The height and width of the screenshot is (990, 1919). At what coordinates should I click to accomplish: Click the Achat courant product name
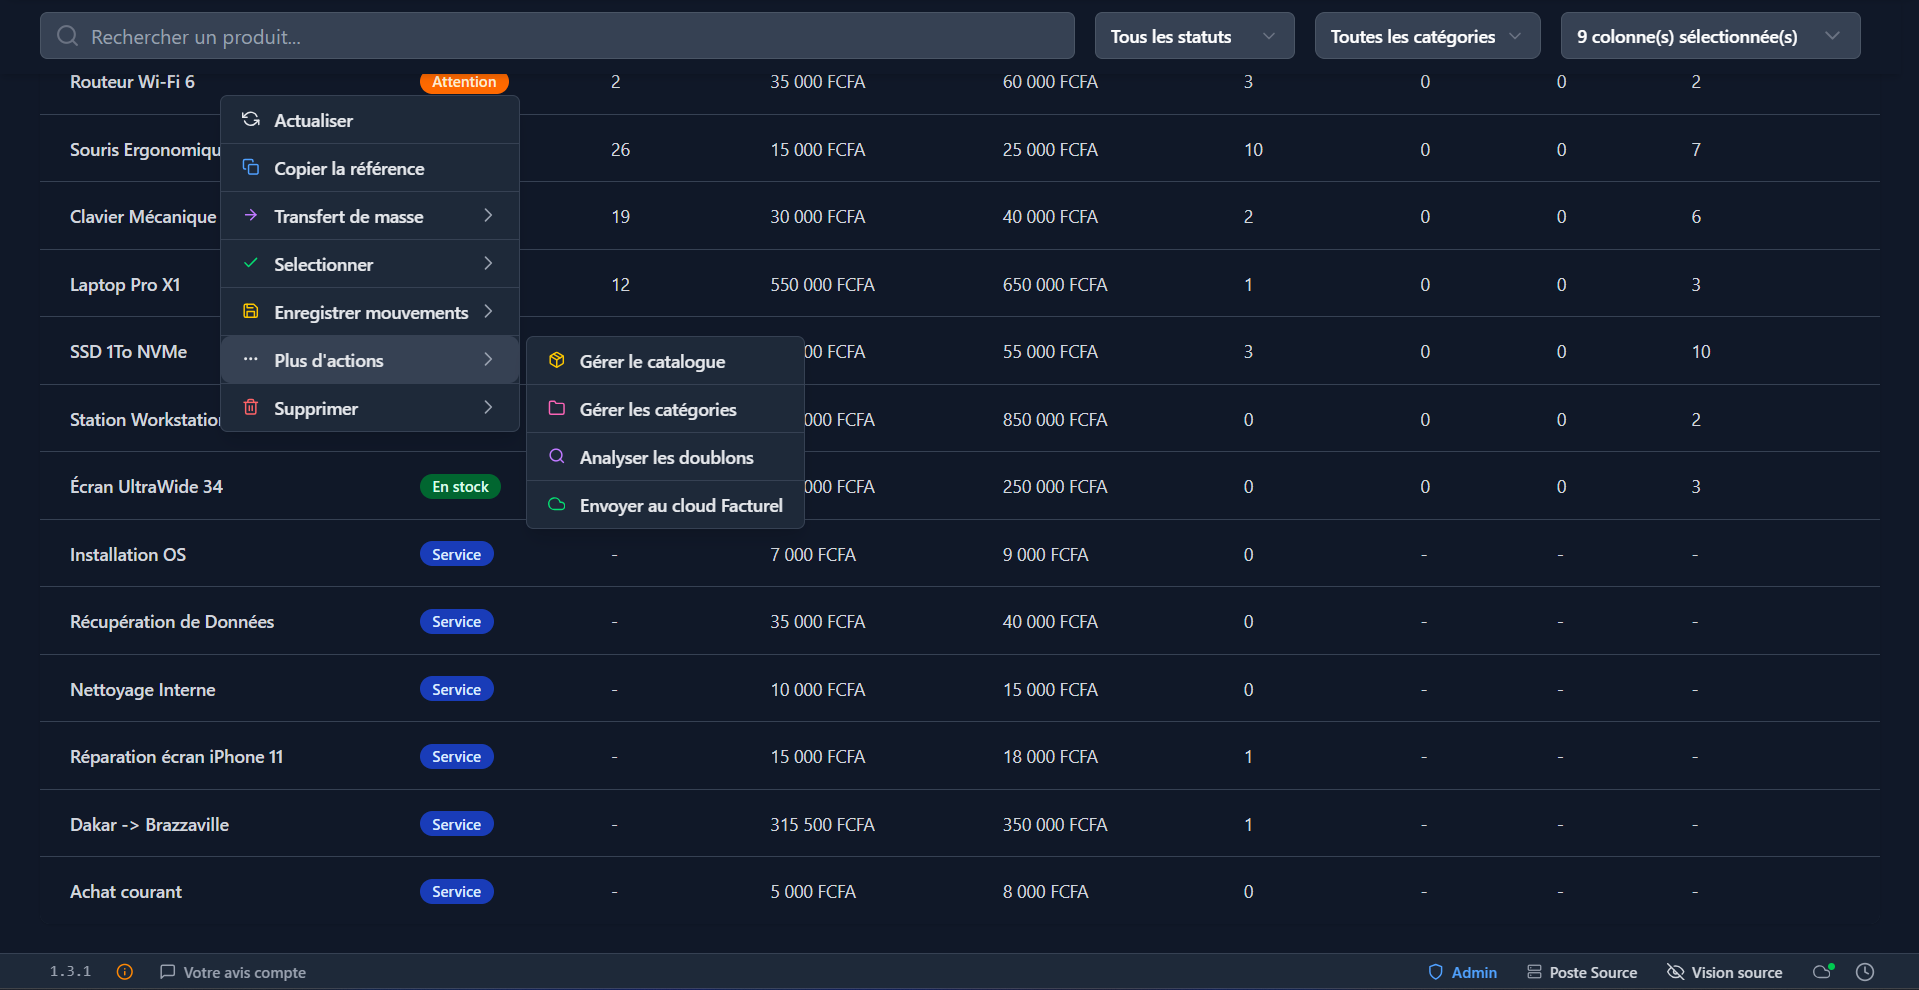pyautogui.click(x=126, y=892)
